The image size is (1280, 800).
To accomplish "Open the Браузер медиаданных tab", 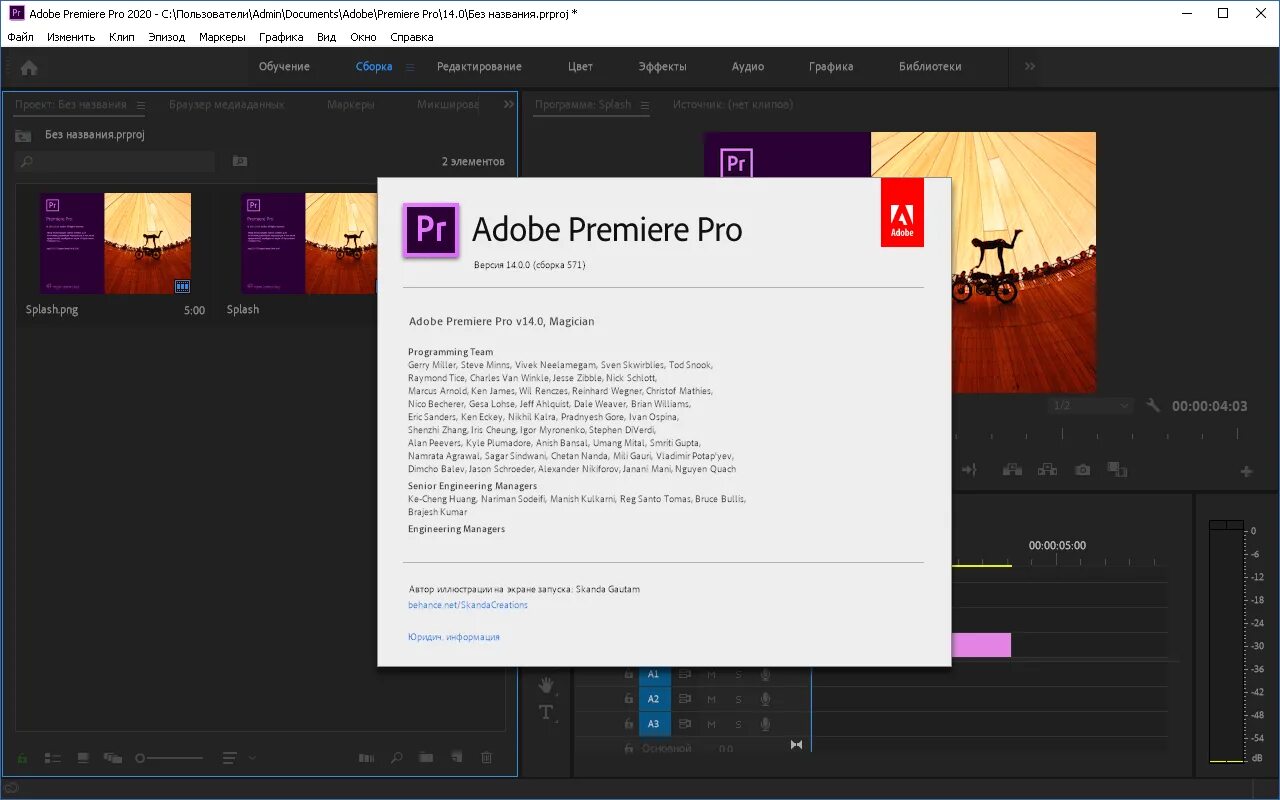I will click(x=227, y=104).
